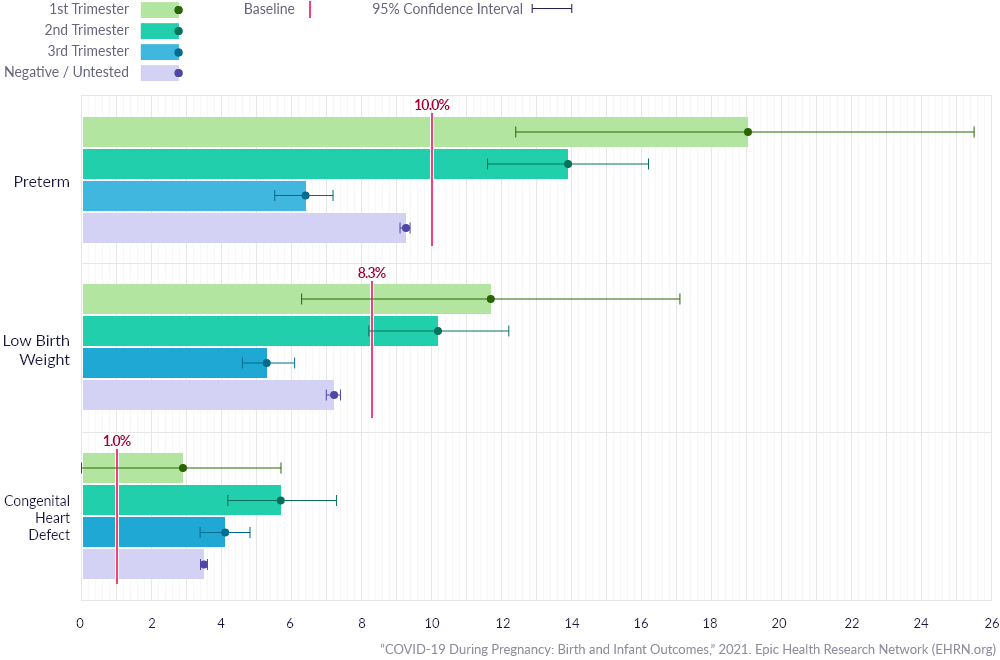Viewport: 1000px width, 660px height.
Task: Click the 95% Confidence Interval legend icon
Action: [552, 9]
